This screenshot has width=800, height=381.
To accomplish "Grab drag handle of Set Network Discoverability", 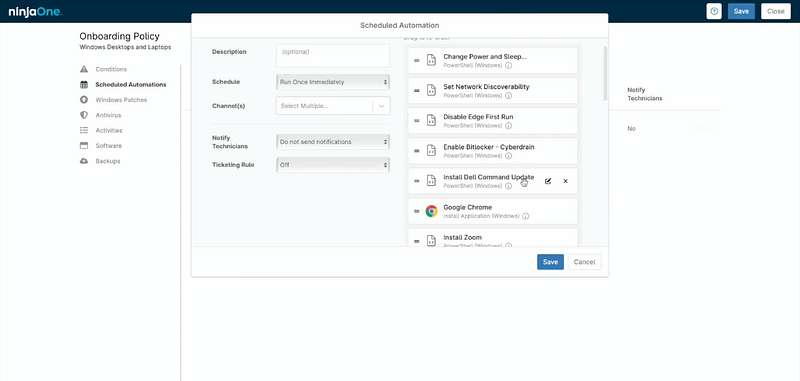I will [x=416, y=91].
